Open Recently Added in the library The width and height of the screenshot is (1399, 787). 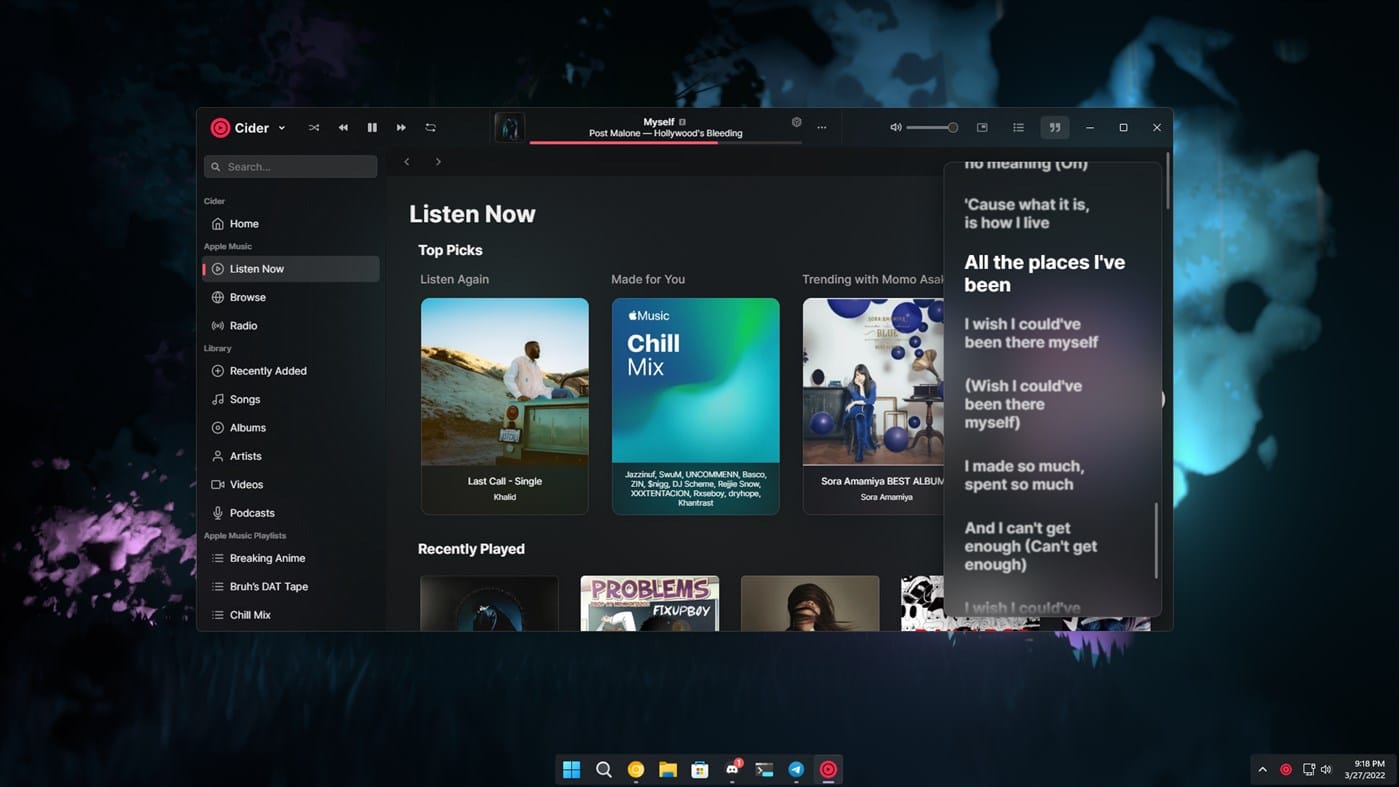tap(267, 370)
